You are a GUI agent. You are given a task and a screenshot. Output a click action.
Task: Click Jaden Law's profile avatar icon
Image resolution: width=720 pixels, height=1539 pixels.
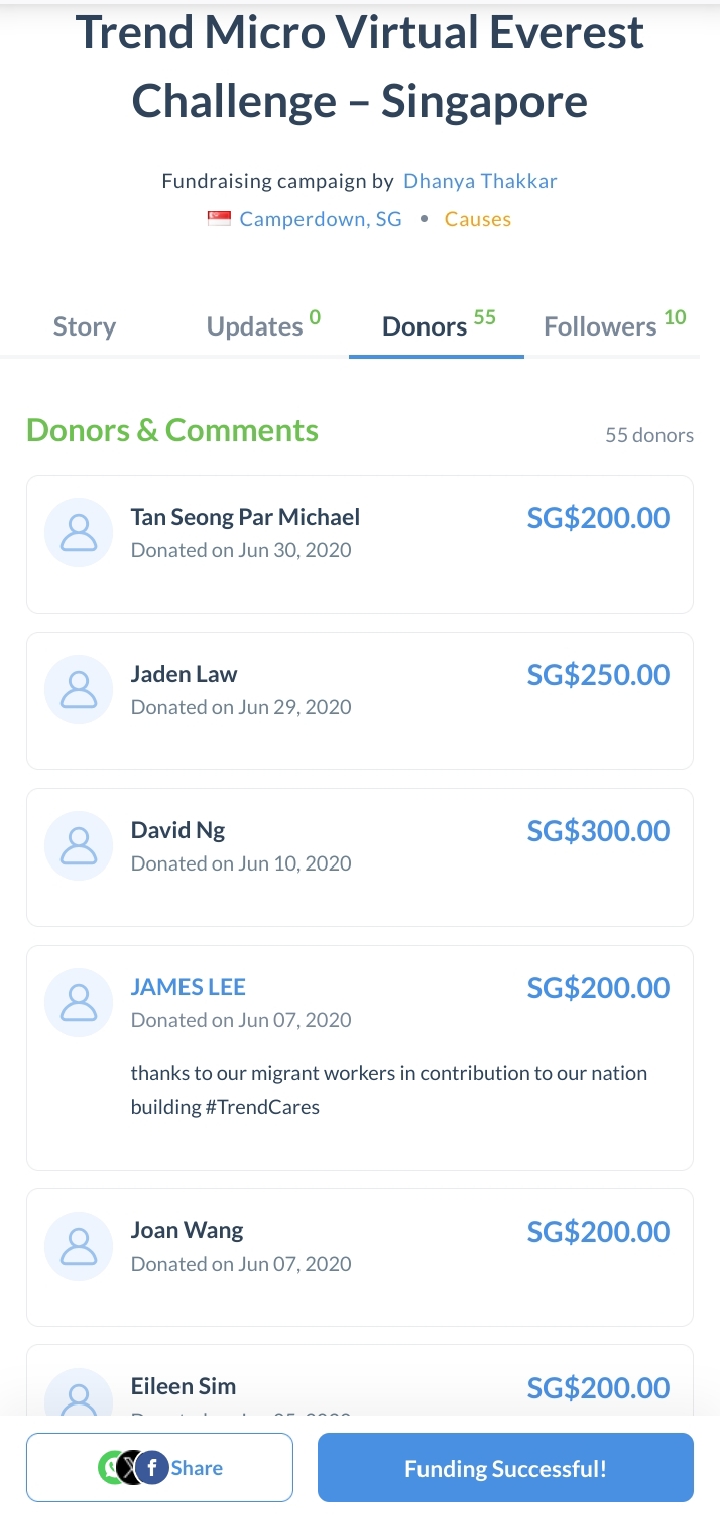click(78, 689)
